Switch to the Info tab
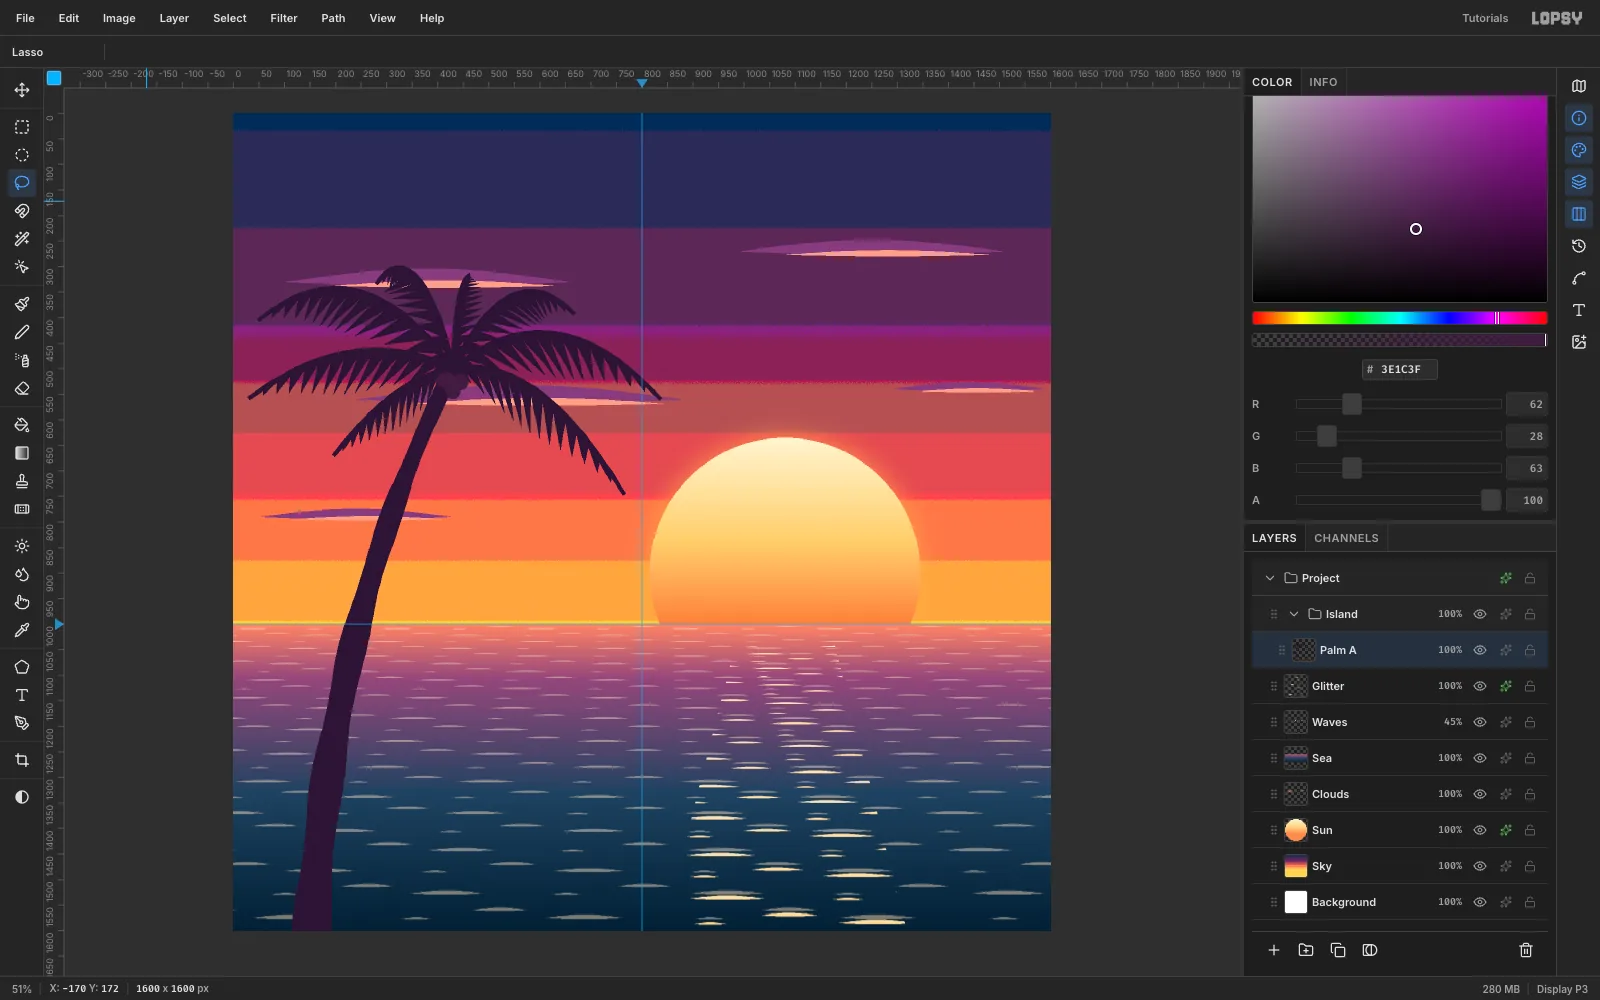1600x1000 pixels. [1323, 82]
